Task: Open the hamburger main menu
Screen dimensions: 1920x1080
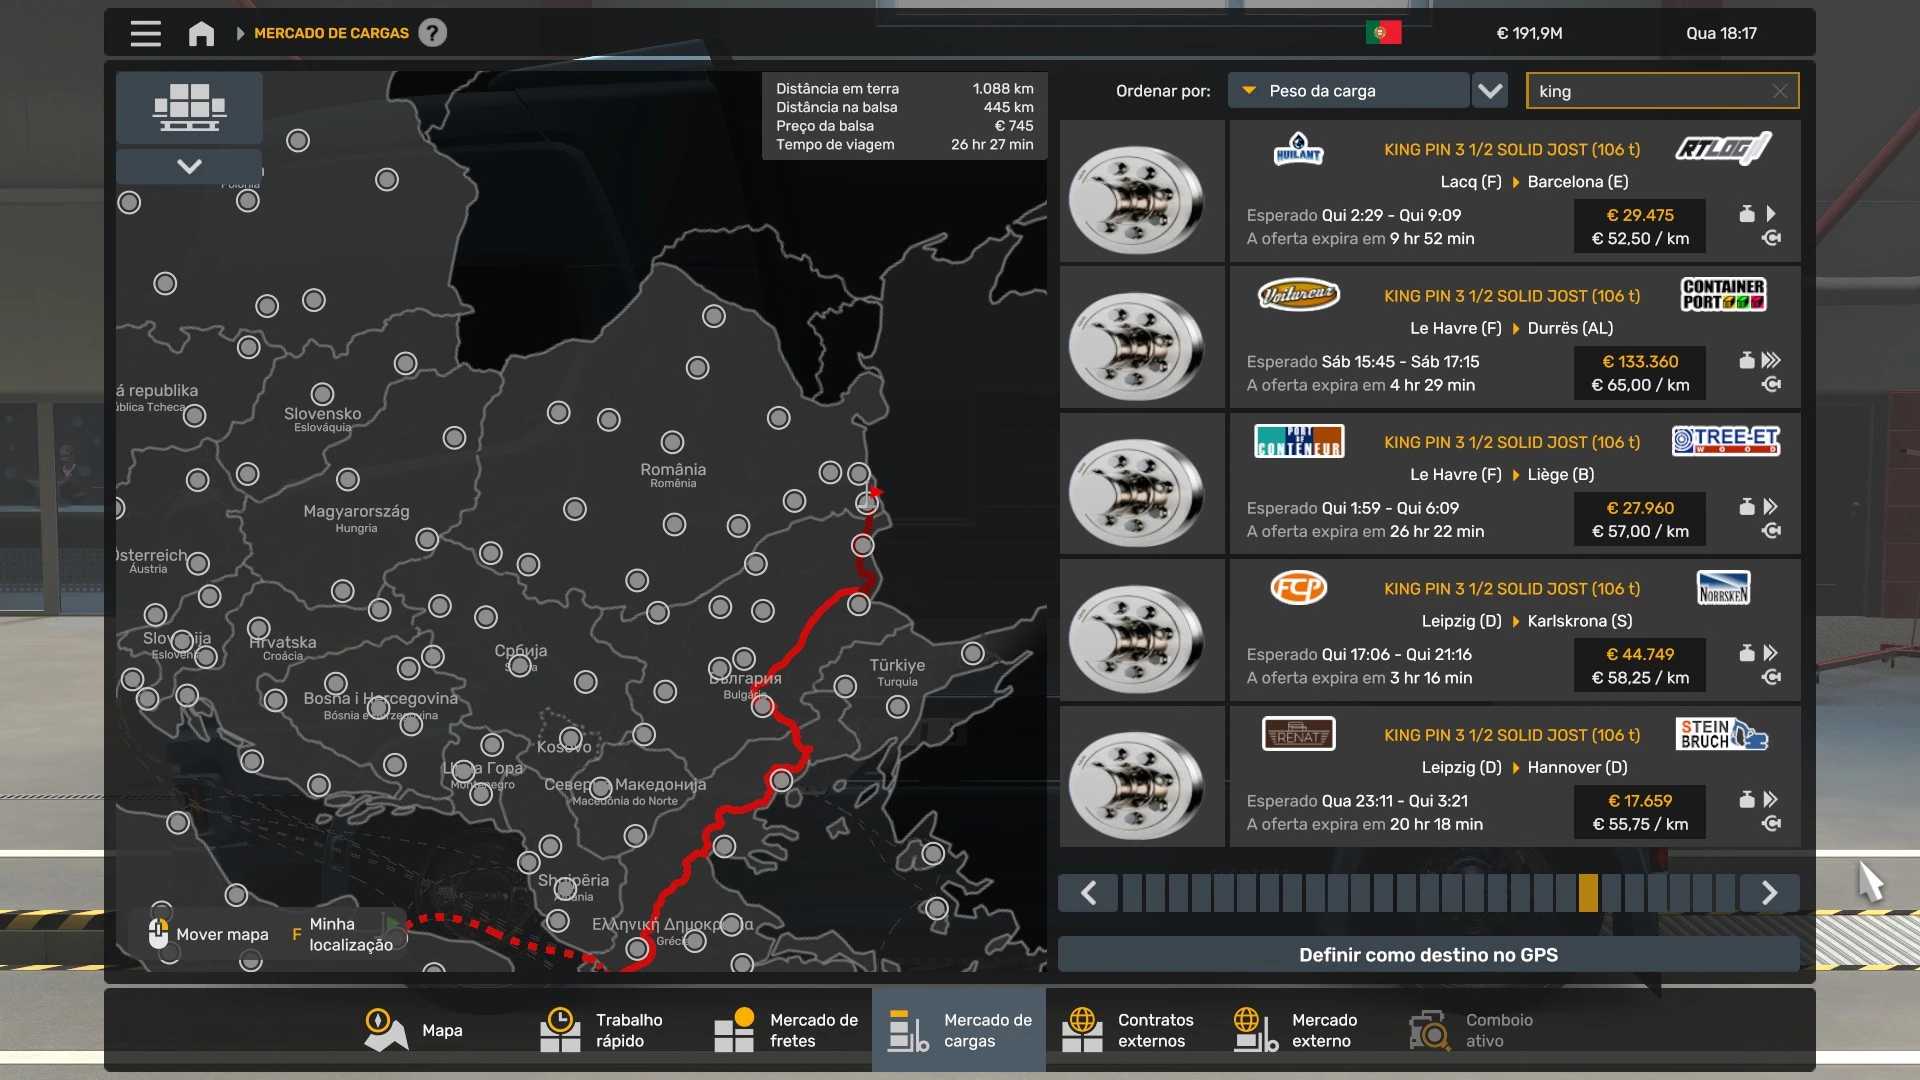Action: pos(145,33)
